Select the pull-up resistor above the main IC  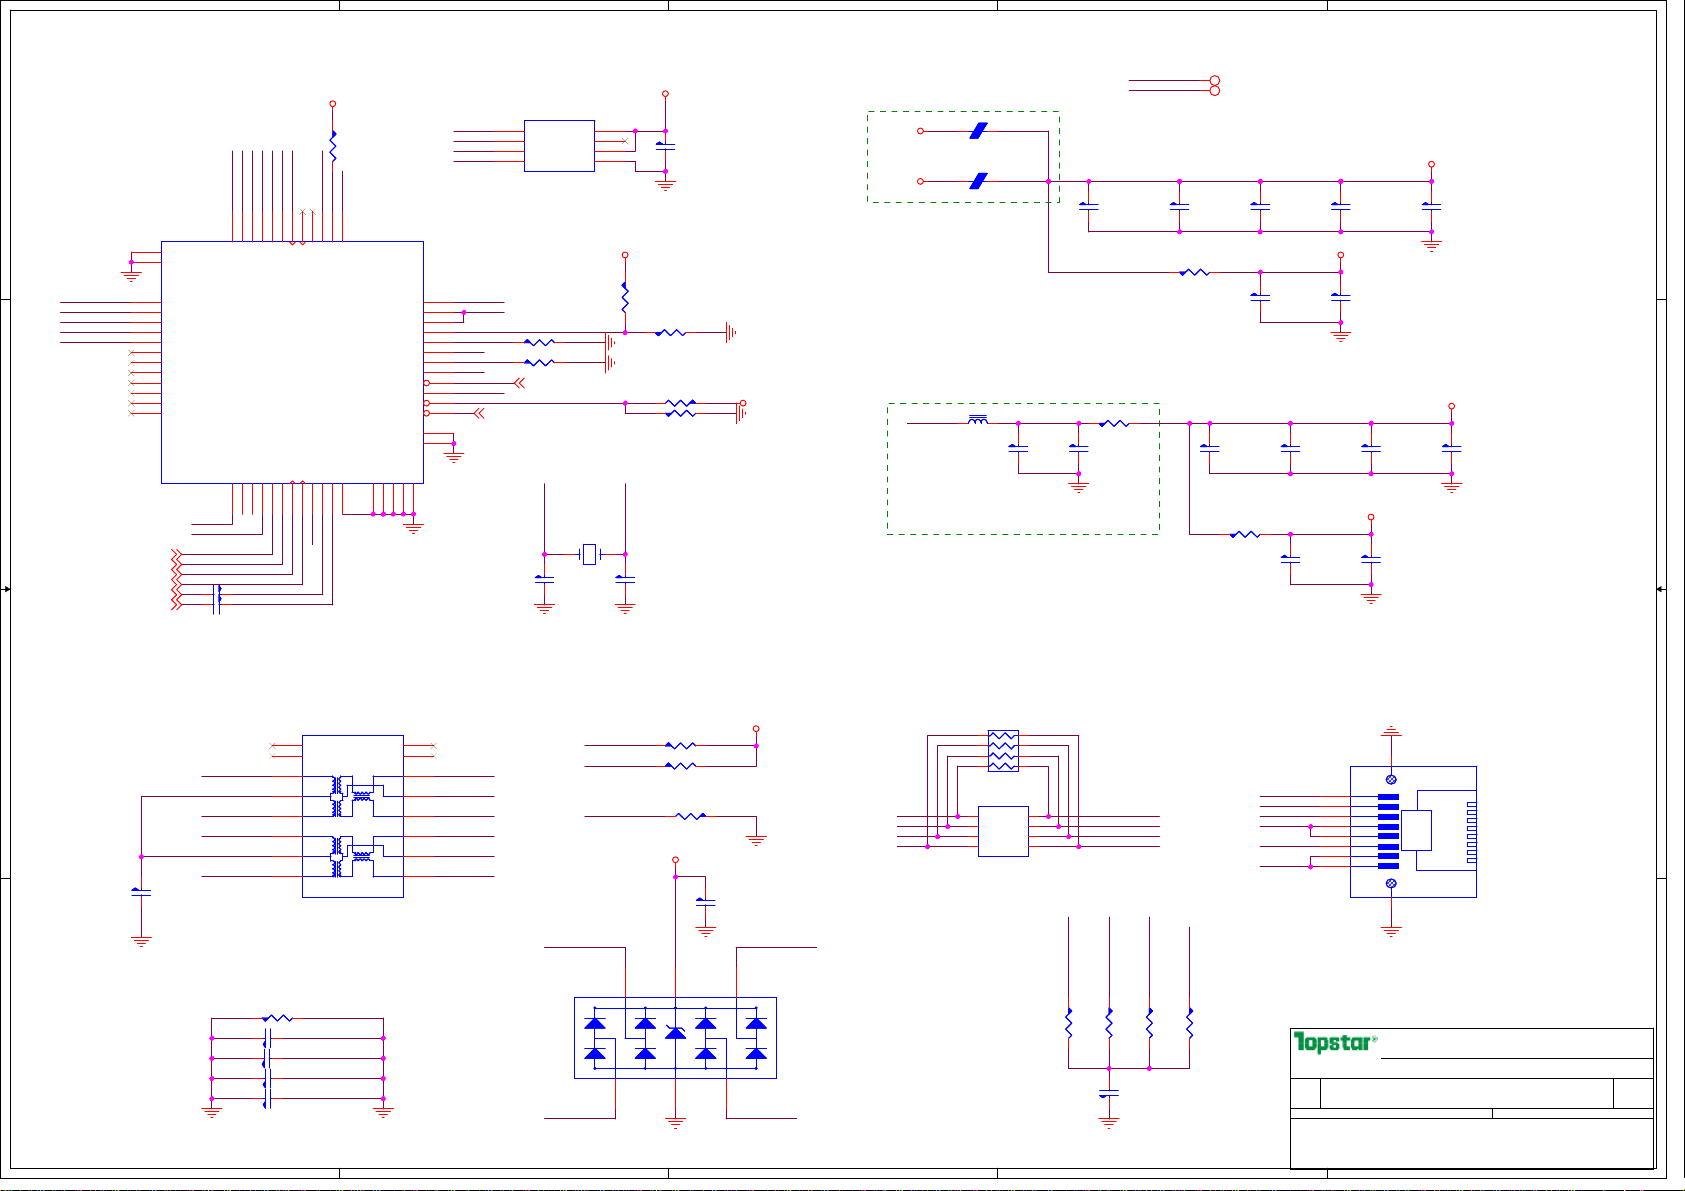point(333,147)
